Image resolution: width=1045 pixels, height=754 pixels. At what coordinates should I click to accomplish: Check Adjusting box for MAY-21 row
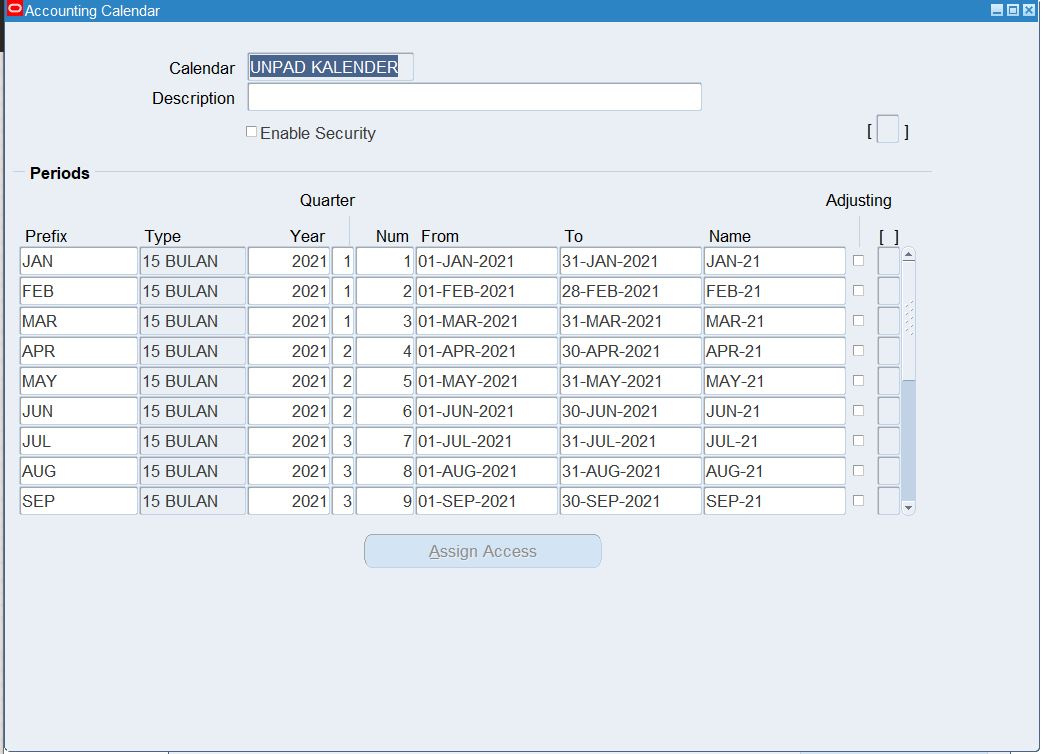[x=858, y=381]
